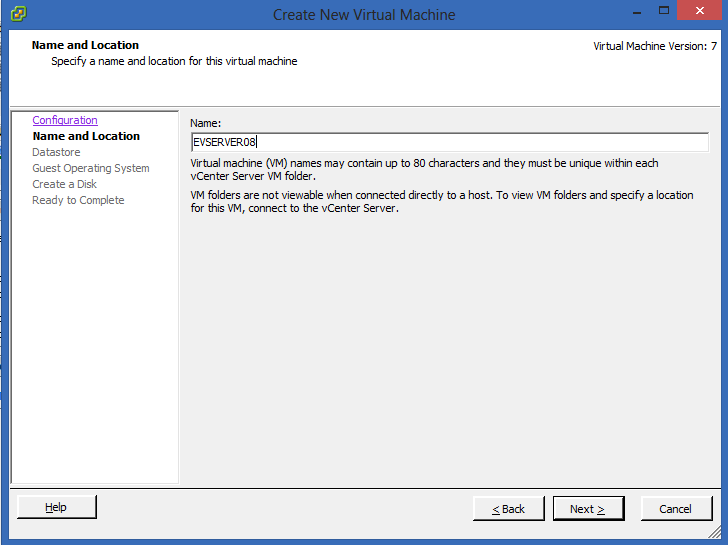Screen dimensions: 728x545
Task: Maximize the Create New Virtual Machine window
Action: pos(664,11)
